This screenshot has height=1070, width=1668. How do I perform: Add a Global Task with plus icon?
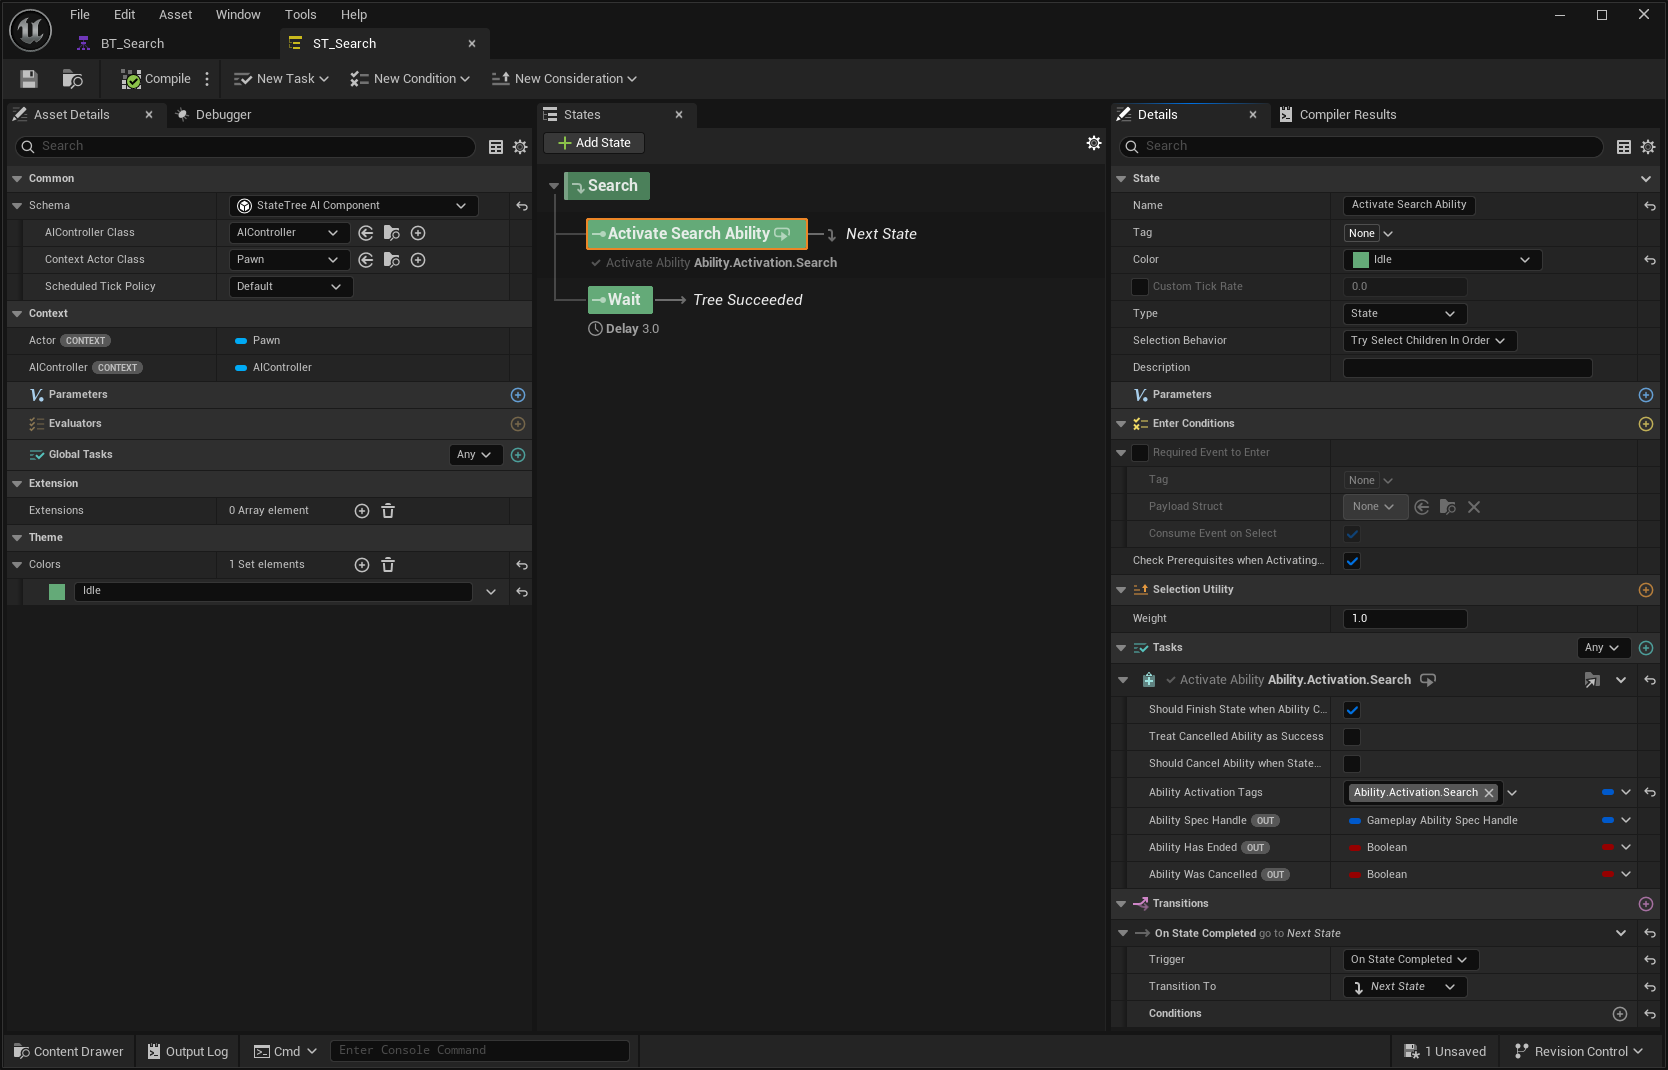pos(518,455)
